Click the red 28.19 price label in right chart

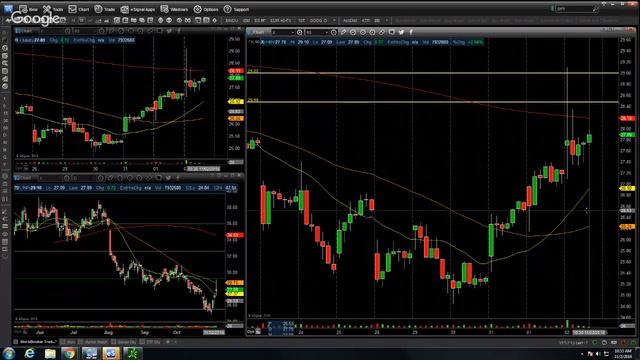(627, 118)
